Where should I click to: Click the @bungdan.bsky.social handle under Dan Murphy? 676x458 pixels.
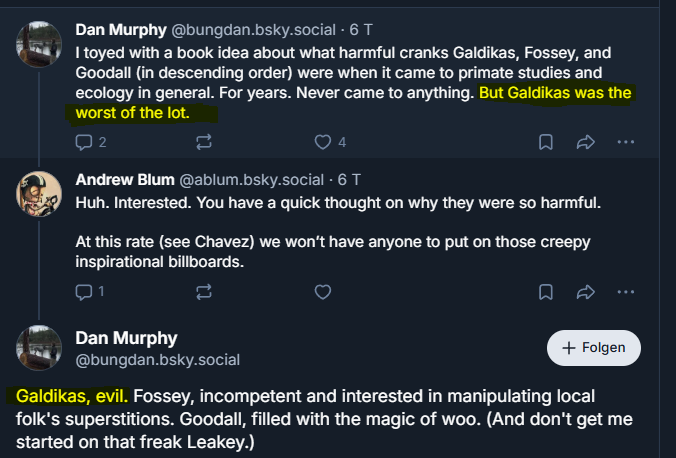[x=157, y=360]
